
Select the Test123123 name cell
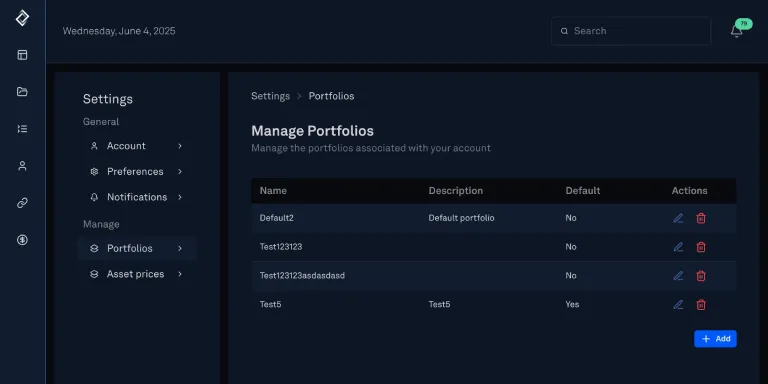(281, 247)
